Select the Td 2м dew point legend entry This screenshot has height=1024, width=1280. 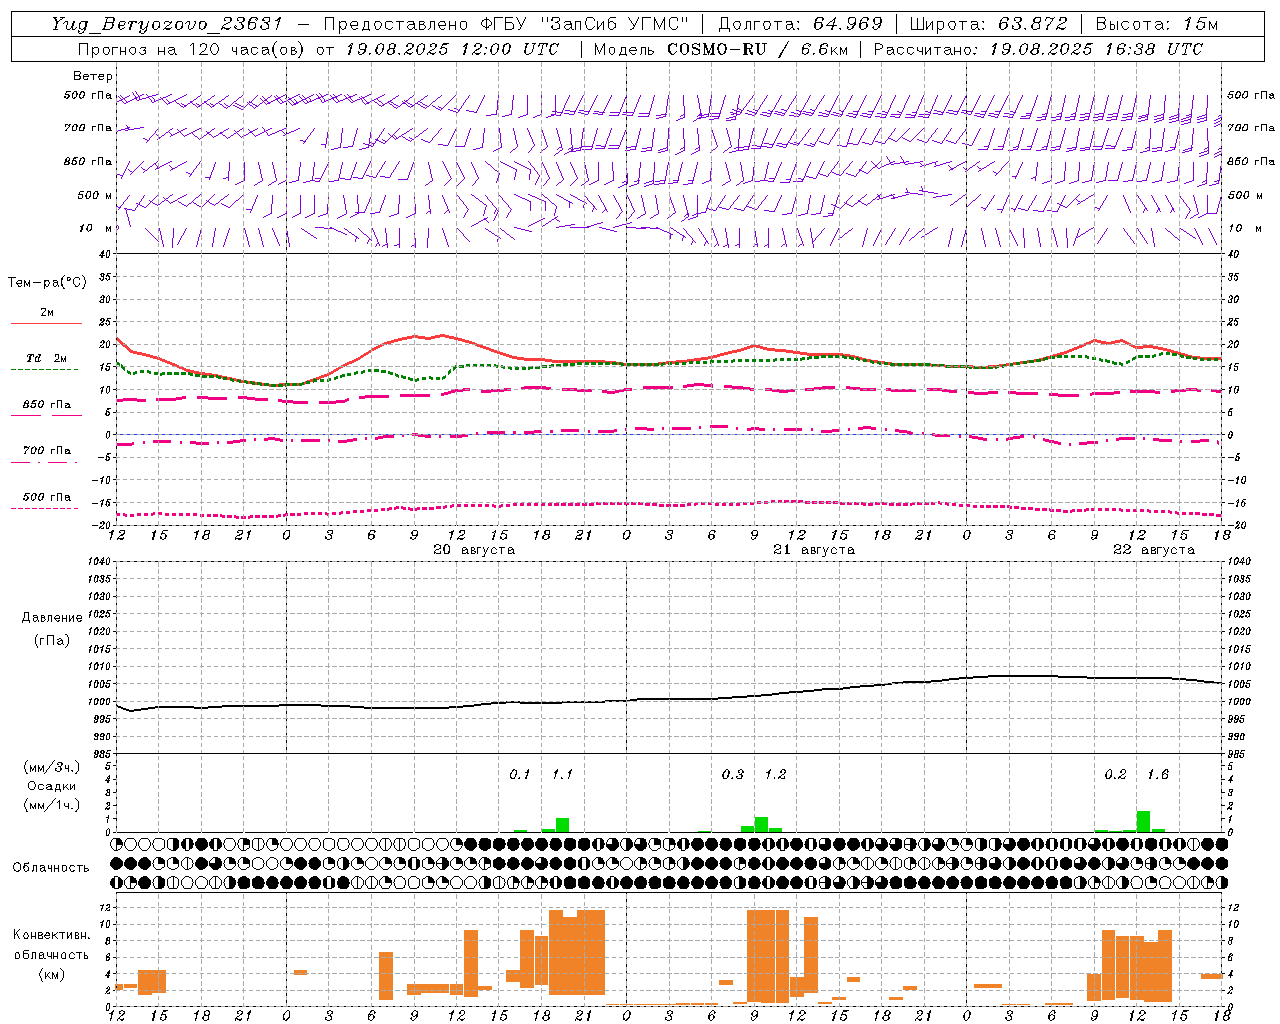coord(47,358)
